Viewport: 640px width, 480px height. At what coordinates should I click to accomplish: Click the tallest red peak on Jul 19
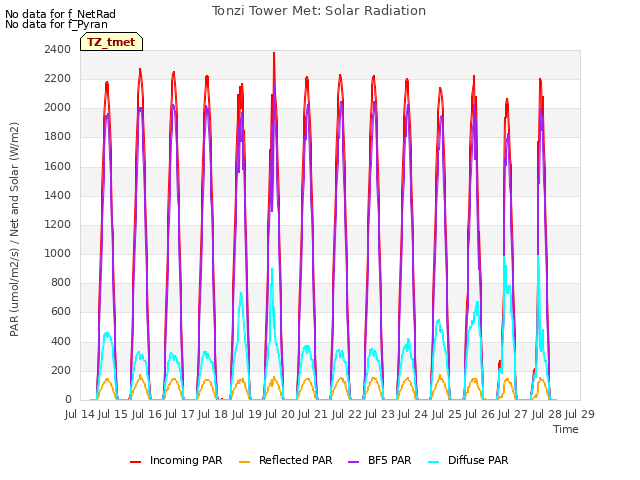(x=274, y=54)
